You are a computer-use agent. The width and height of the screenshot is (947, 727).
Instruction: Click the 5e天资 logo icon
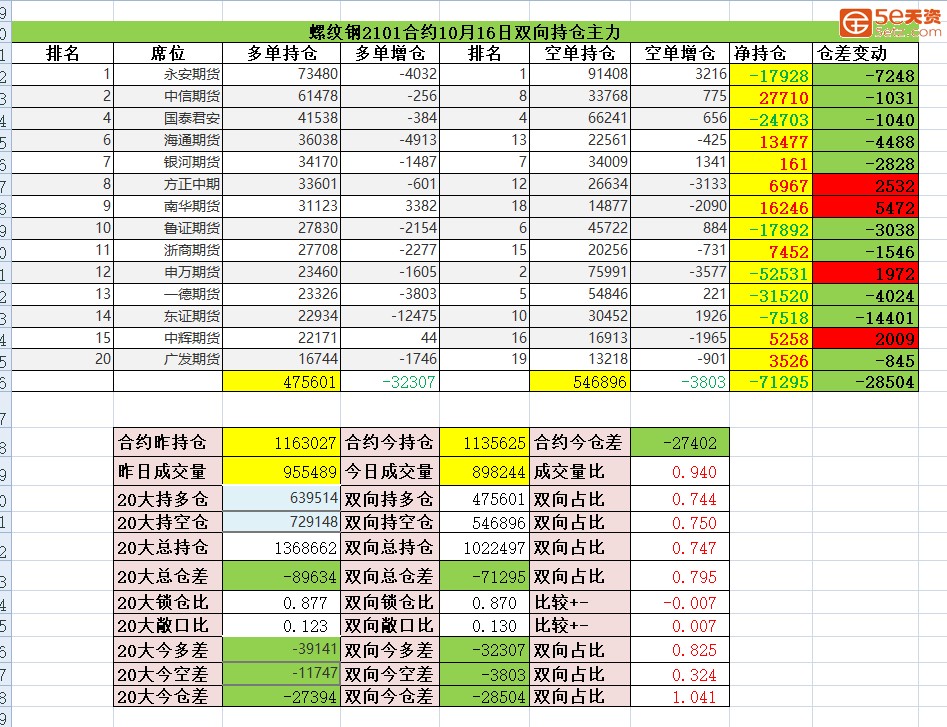(855, 21)
